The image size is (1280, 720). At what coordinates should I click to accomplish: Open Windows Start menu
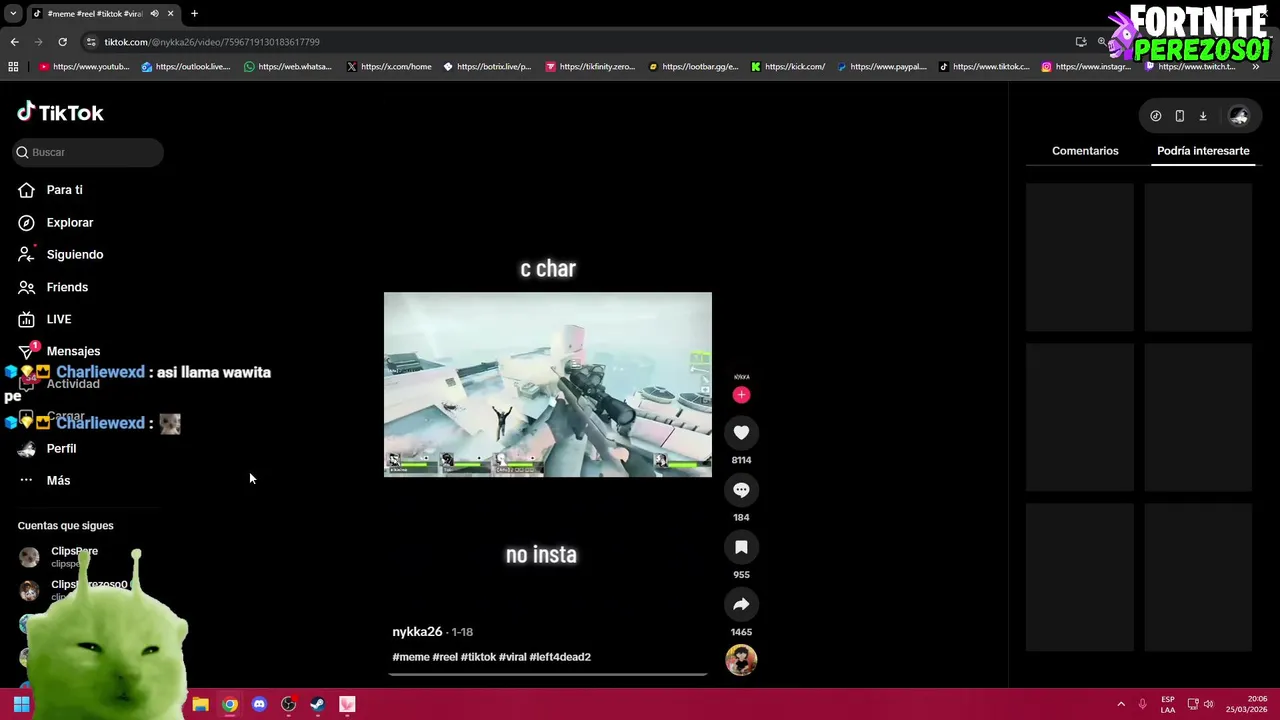pos(21,704)
